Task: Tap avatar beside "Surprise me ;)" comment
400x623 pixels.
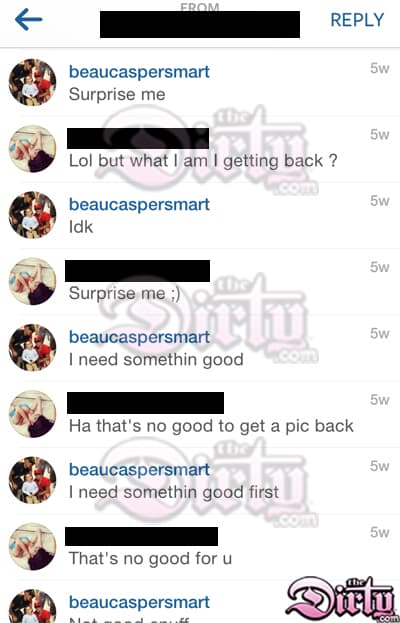Action: [32, 281]
